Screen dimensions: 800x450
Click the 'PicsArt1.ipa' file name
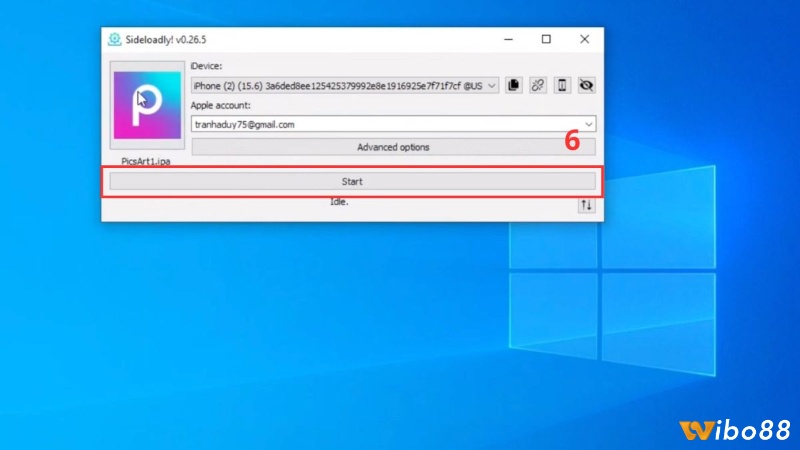[146, 161]
